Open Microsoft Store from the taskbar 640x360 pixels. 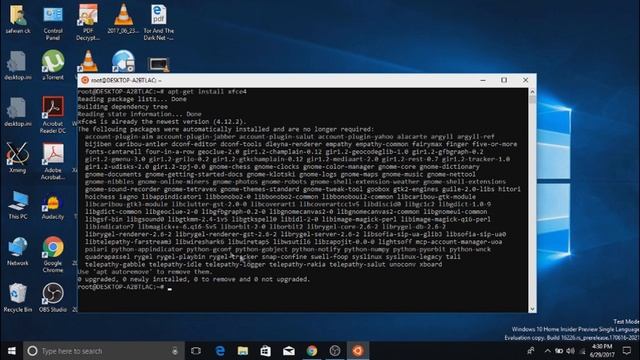point(266,351)
